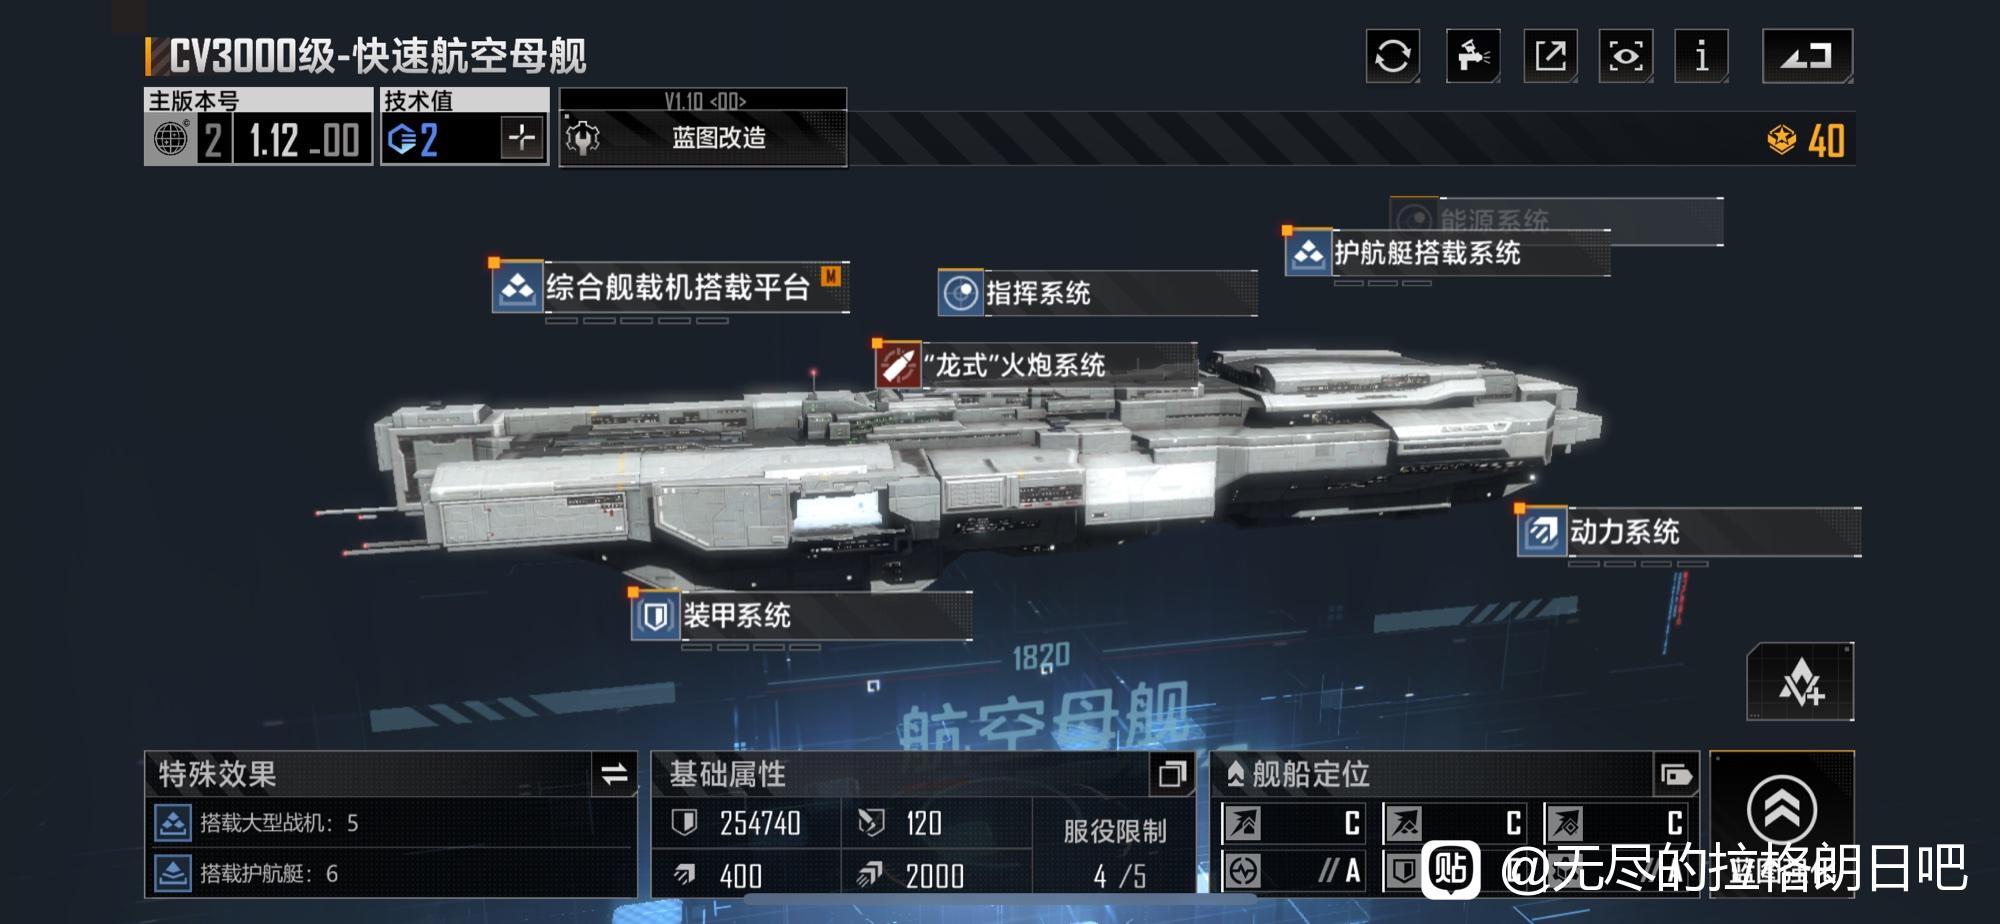Click the refresh rotation icon at top
The image size is (2000, 924).
tap(1393, 55)
